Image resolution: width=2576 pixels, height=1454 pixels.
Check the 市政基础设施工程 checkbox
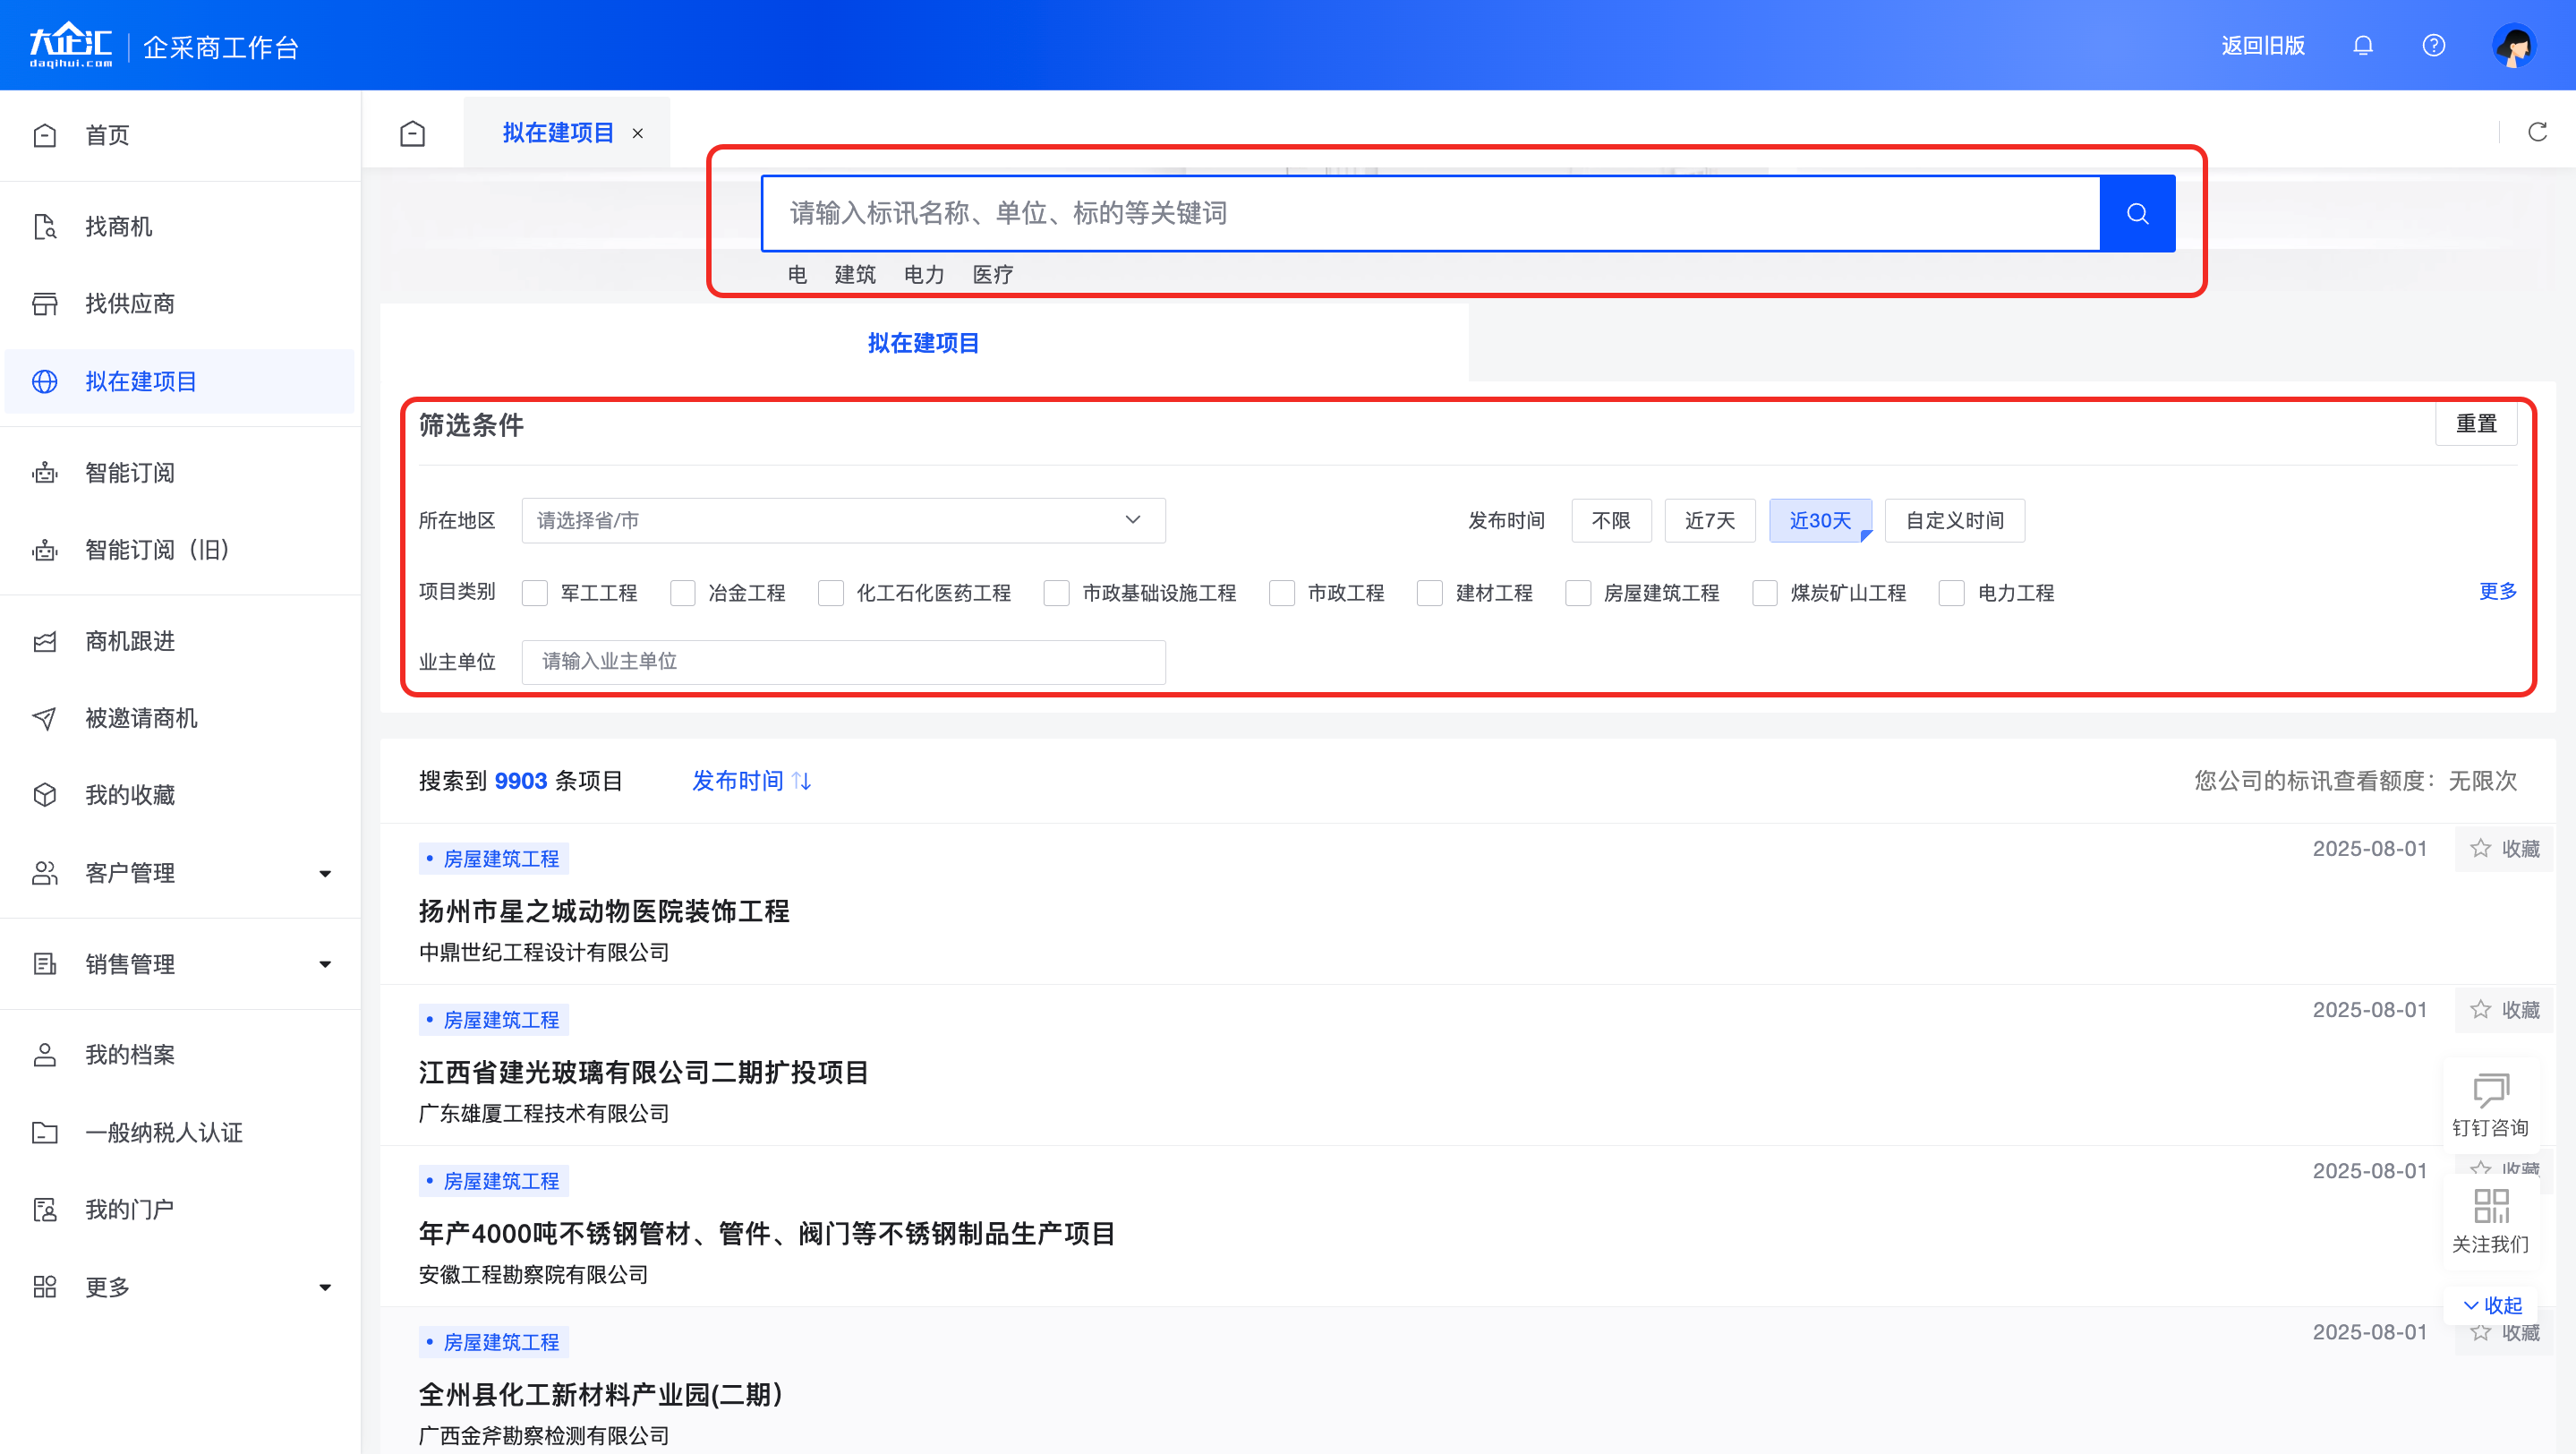click(1057, 593)
